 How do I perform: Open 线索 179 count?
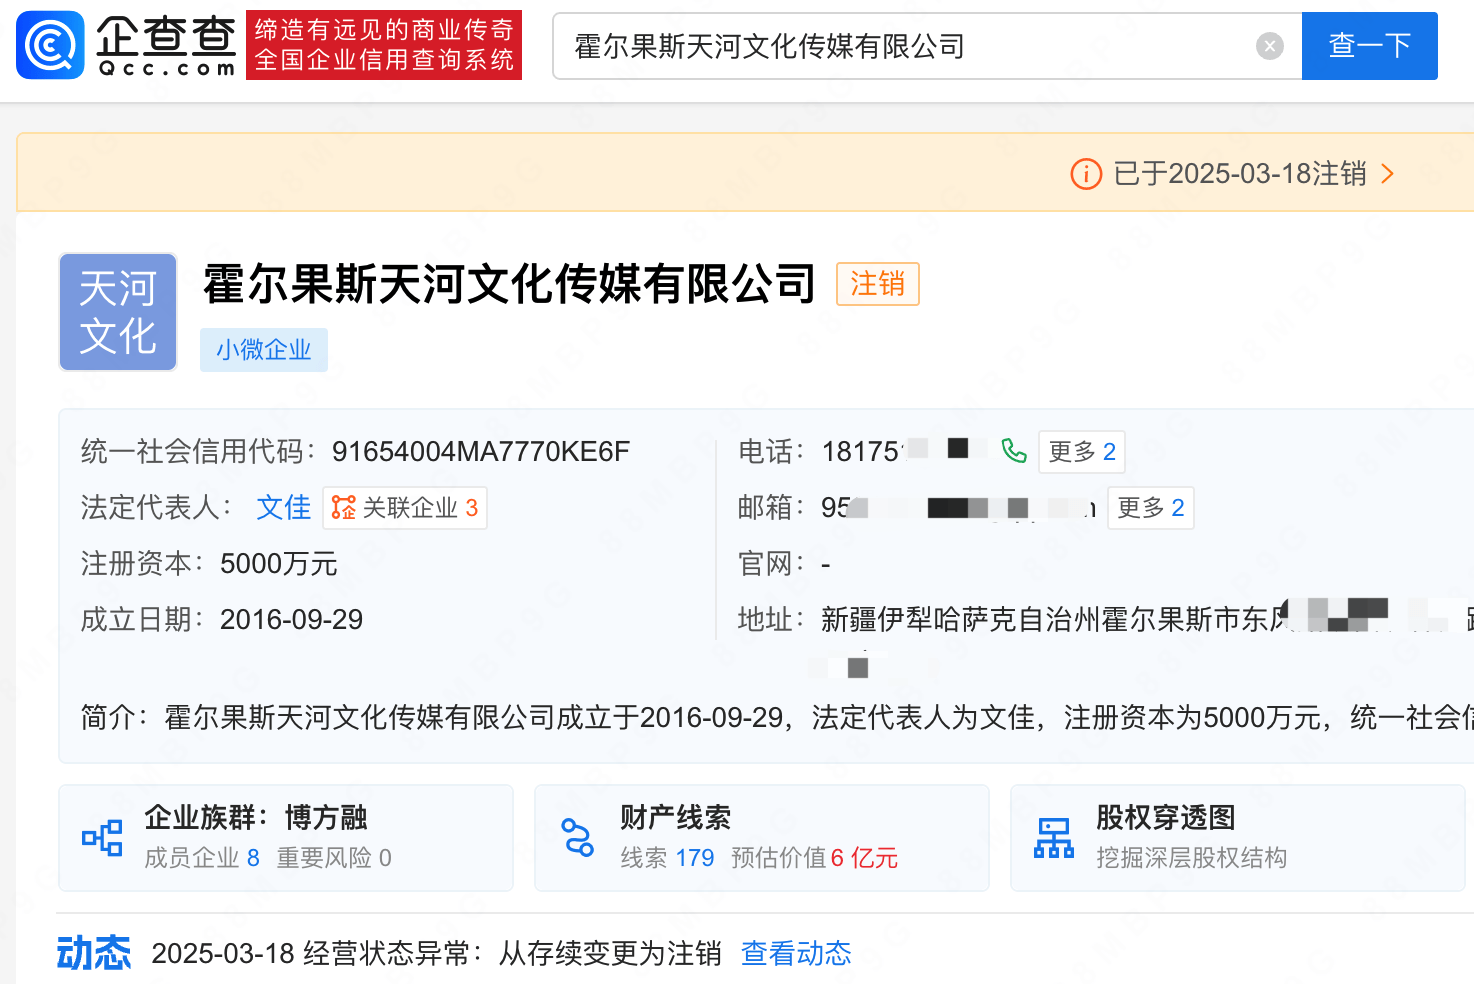point(667,858)
